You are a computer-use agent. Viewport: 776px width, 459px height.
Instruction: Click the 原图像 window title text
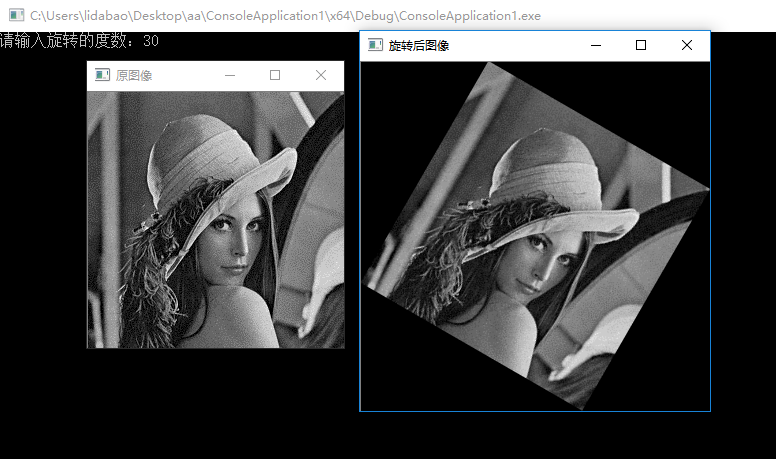134,76
